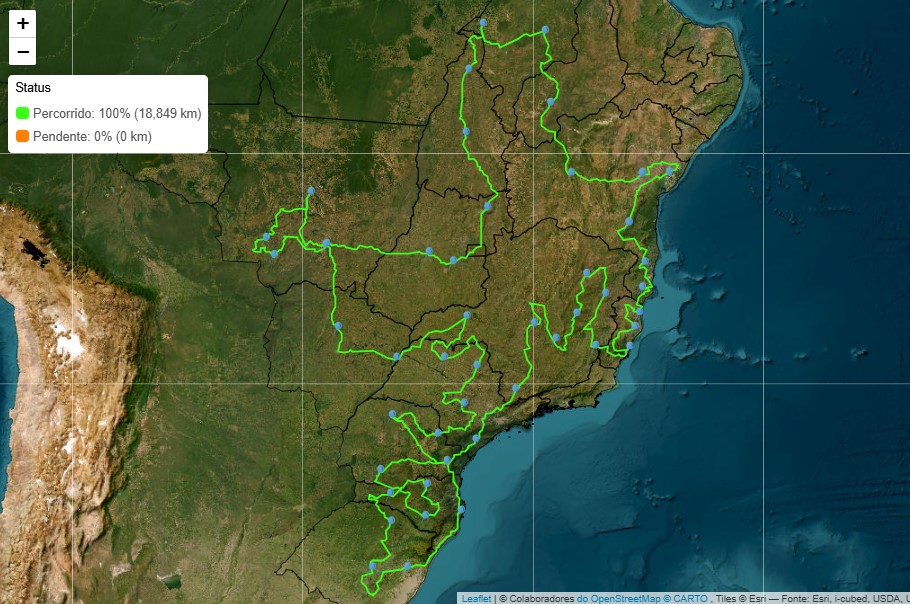The height and width of the screenshot is (604, 910).
Task: Click the Status legend title
Action: point(33,88)
